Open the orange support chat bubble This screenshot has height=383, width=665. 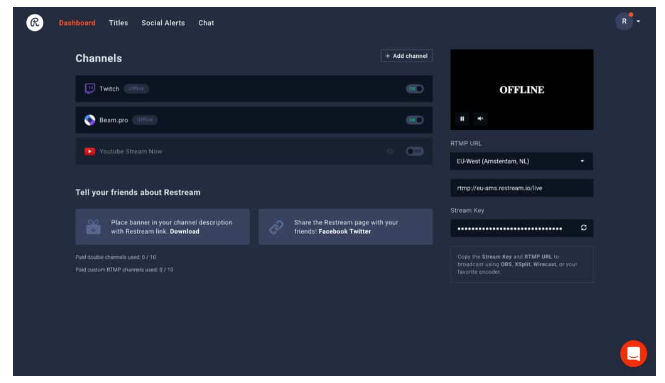[633, 353]
